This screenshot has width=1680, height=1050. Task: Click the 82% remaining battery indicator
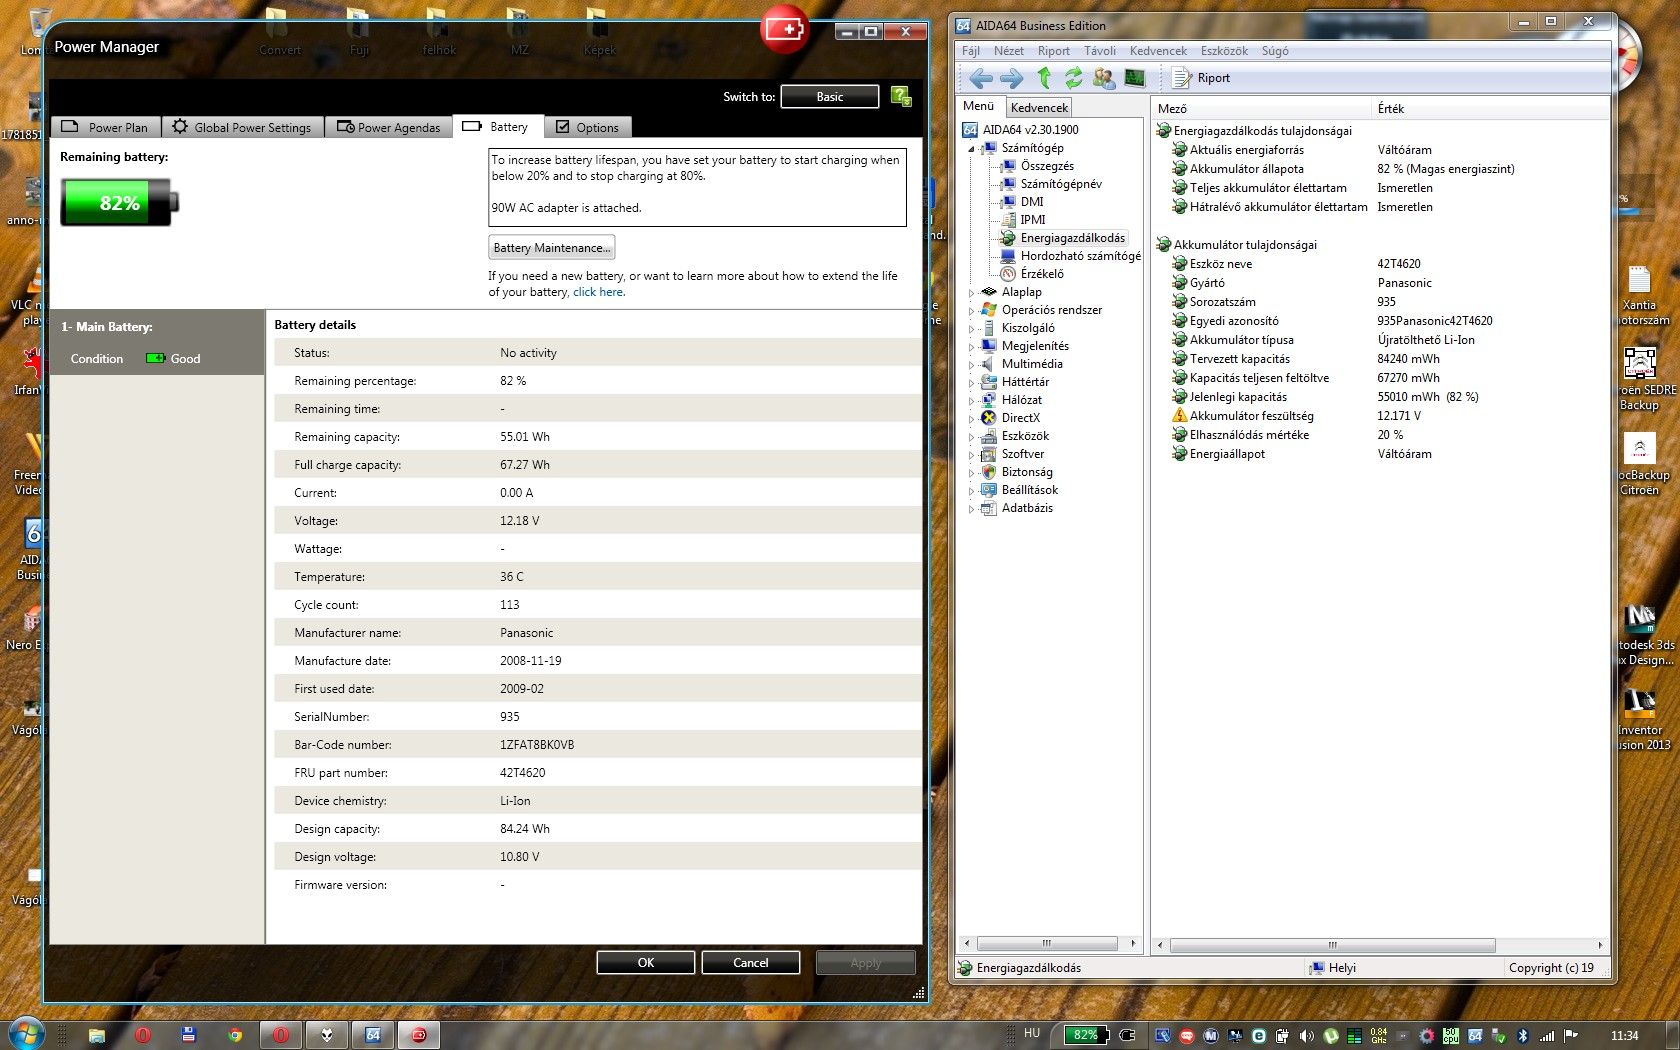click(119, 202)
